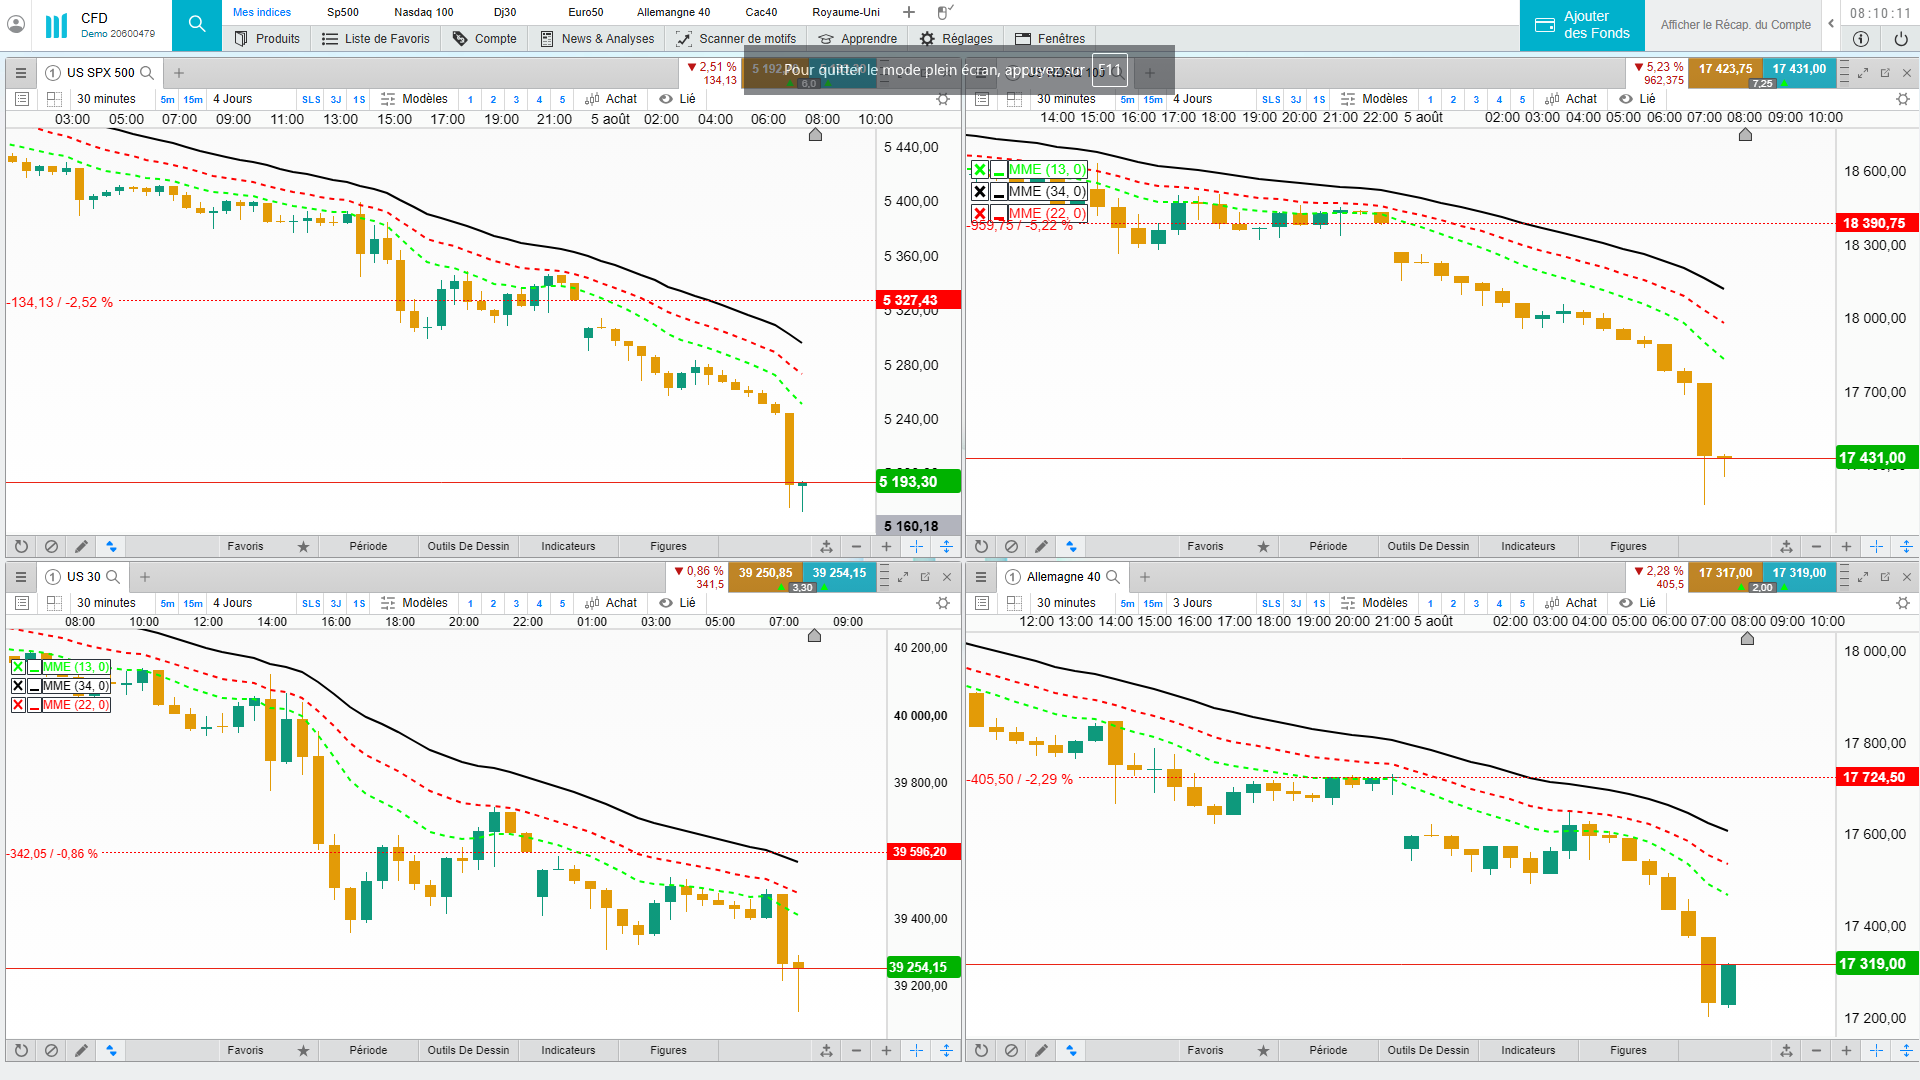Click green 17 319,00 price label on Allemagne 40

tap(1876, 964)
